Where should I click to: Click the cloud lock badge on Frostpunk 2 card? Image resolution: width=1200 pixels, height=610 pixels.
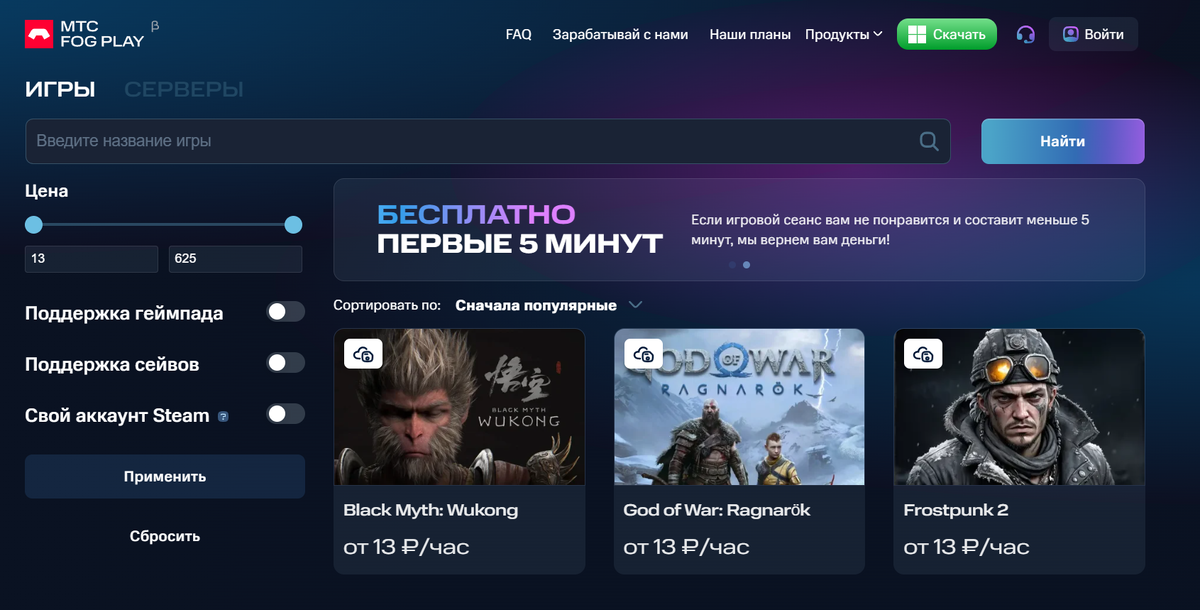(924, 354)
